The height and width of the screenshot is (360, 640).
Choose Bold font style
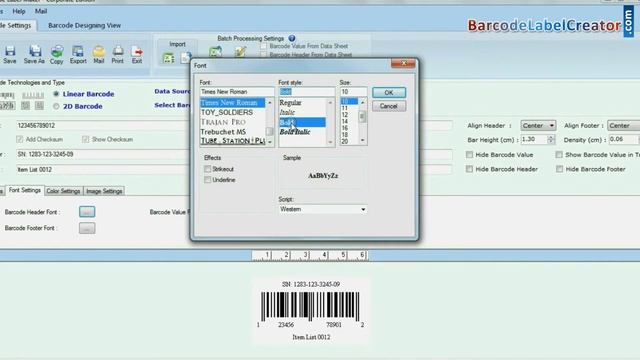pyautogui.click(x=302, y=122)
